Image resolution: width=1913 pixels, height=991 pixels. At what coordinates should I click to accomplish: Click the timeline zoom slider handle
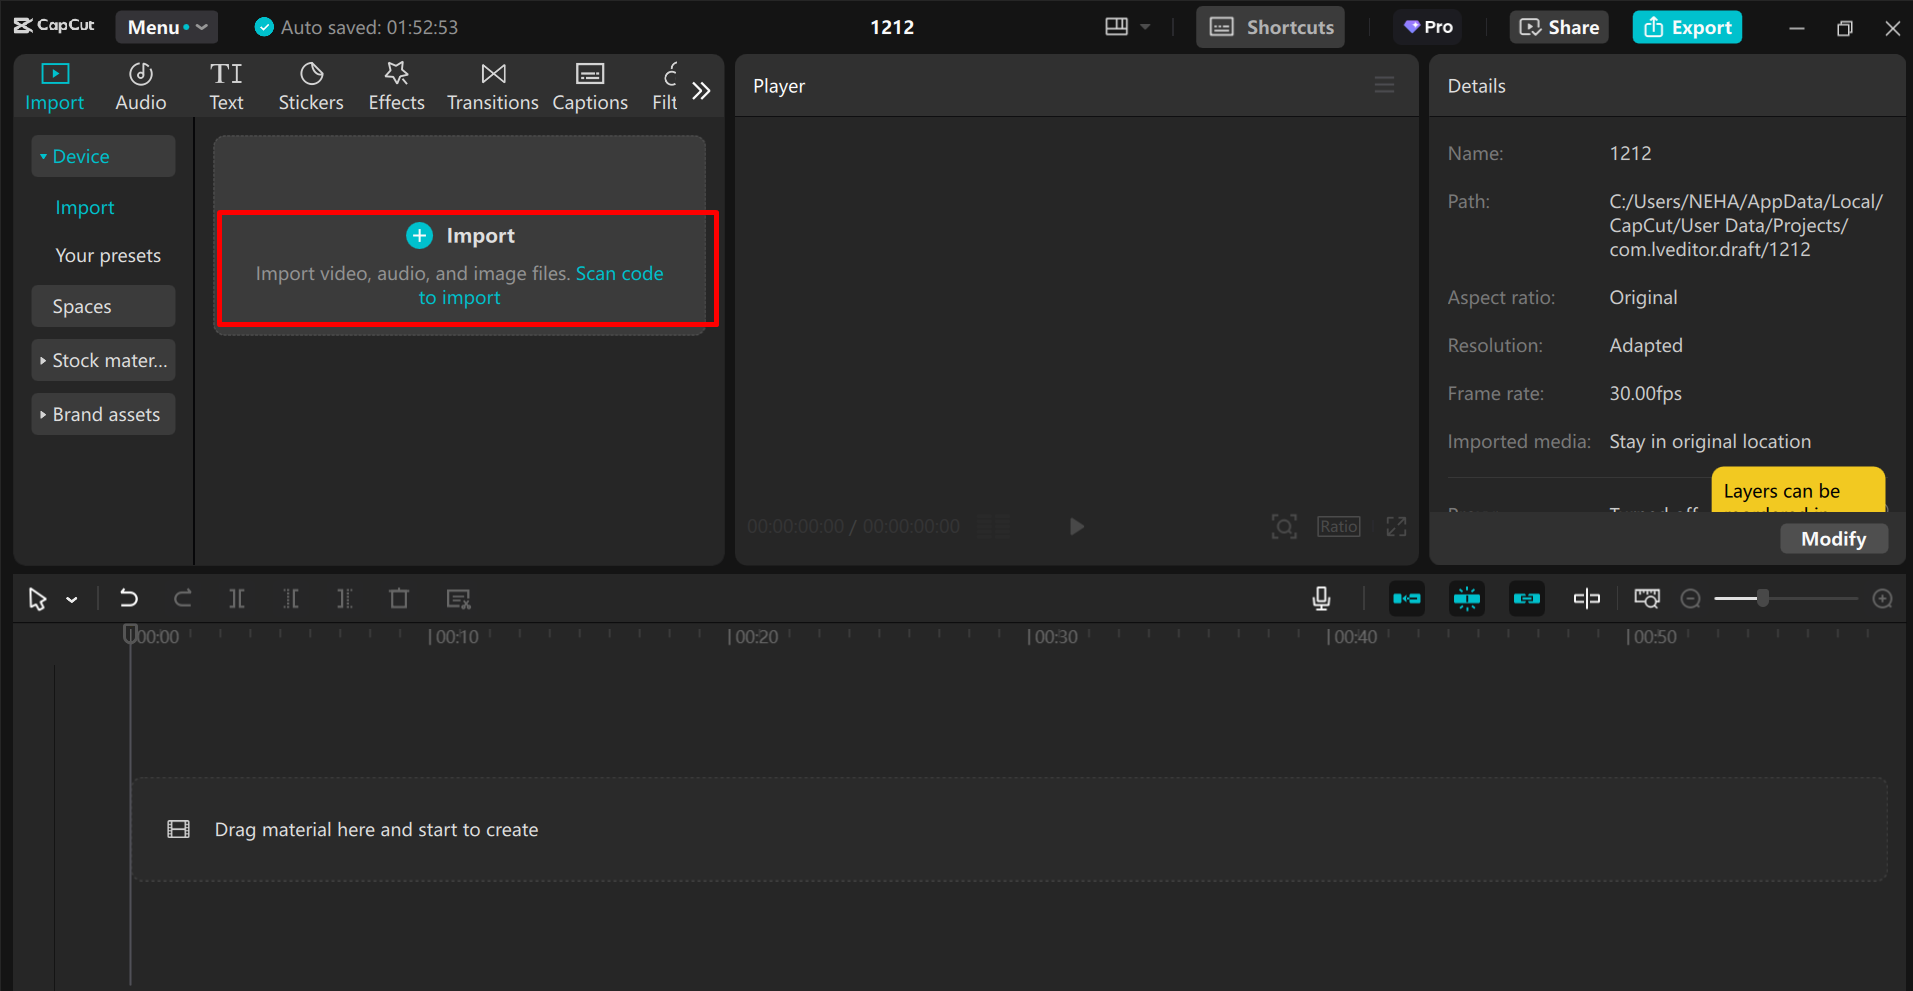pyautogui.click(x=1763, y=598)
